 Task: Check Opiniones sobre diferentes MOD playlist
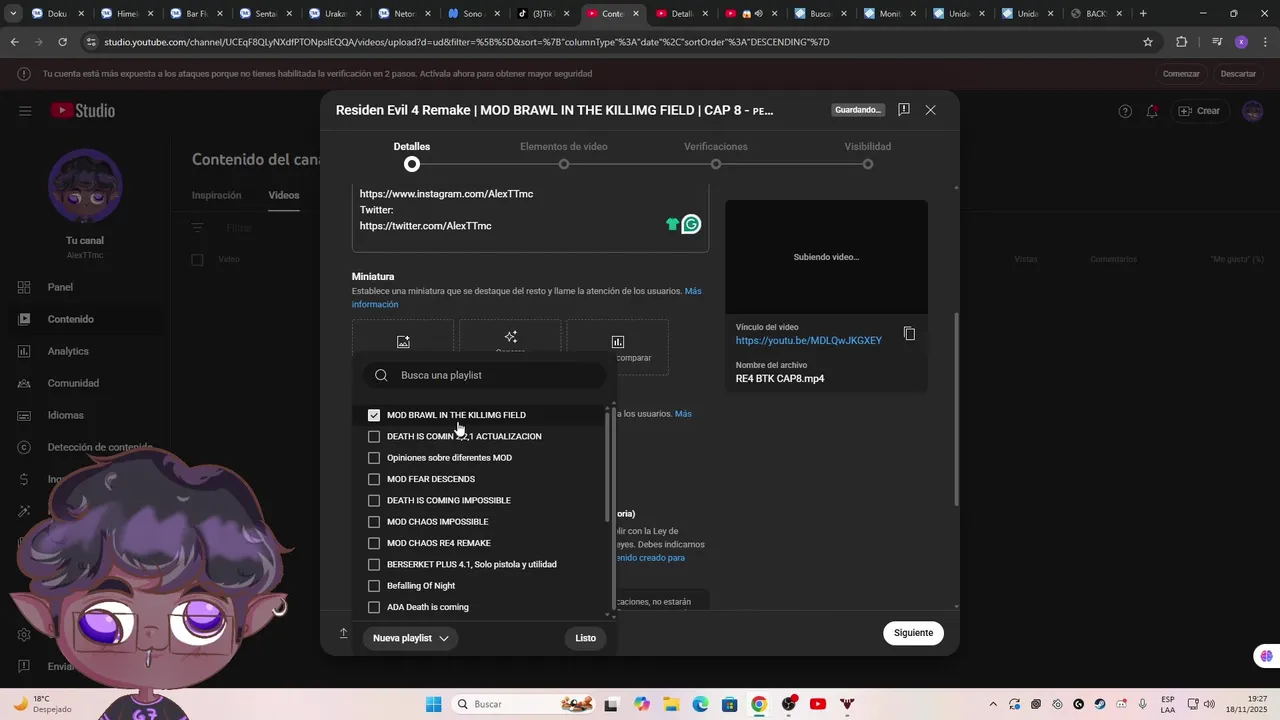pos(374,458)
